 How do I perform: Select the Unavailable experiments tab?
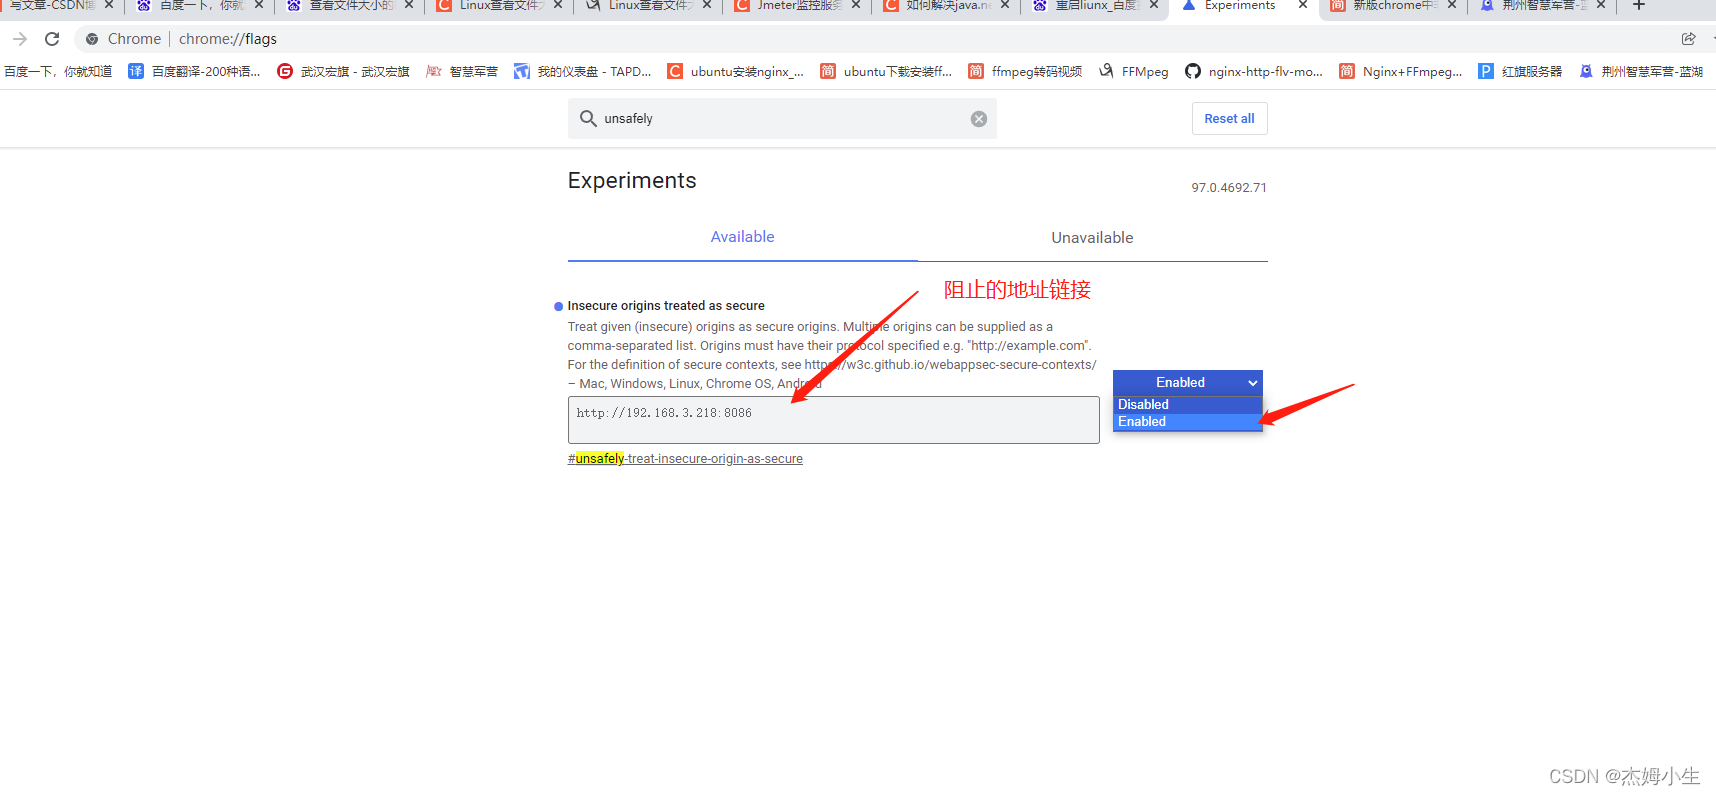[1092, 238]
